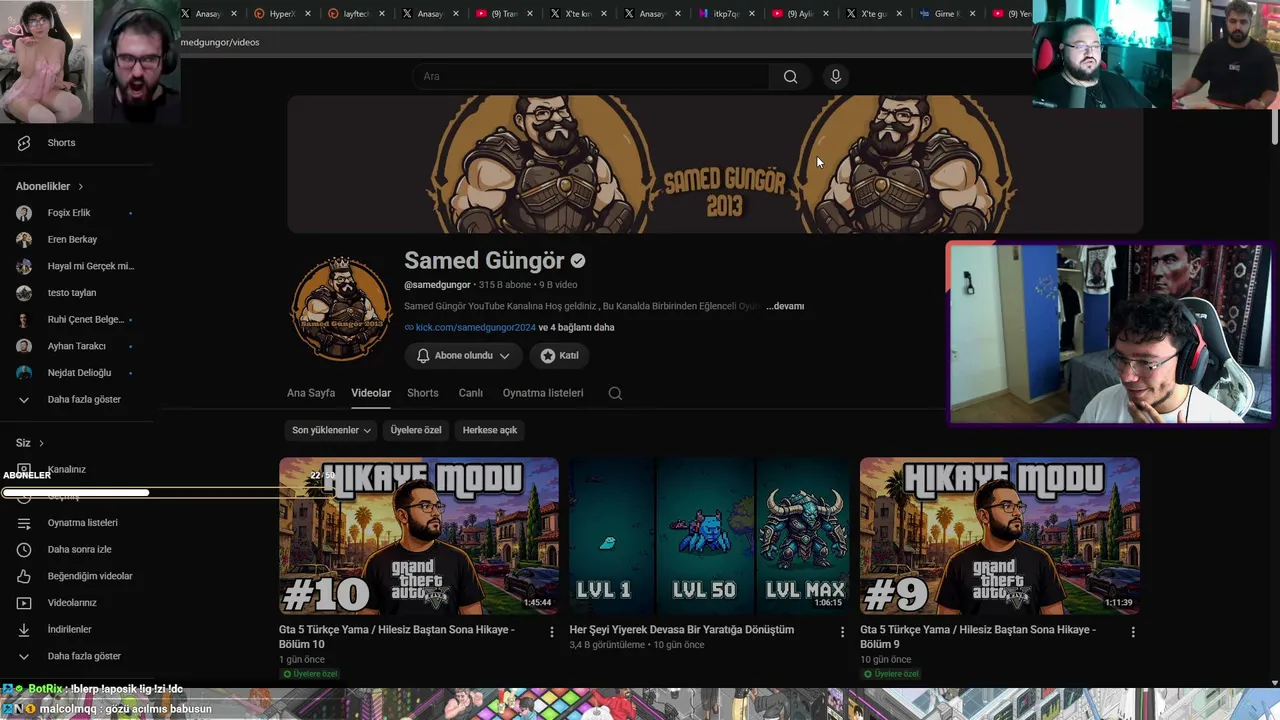This screenshot has width=1280, height=720.
Task: Click the İndirilenler download icon
Action: [x=24, y=630]
